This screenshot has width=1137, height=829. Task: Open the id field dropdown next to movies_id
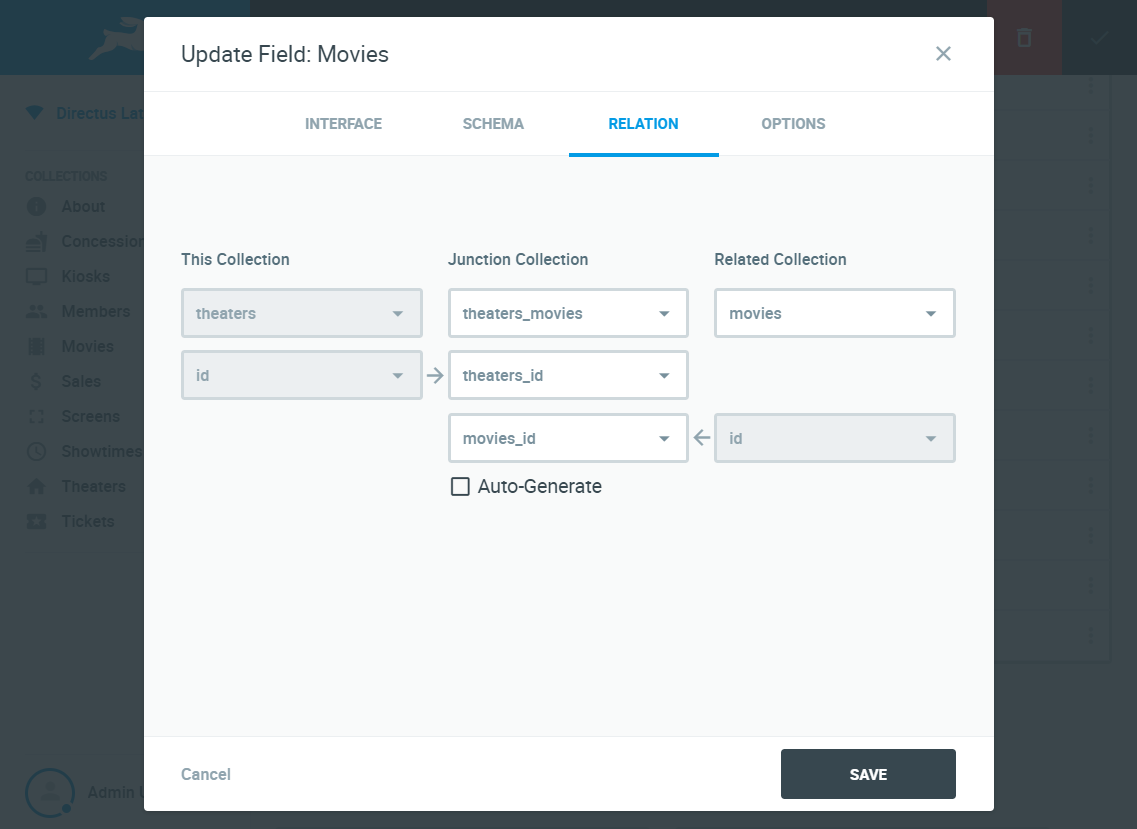pos(835,438)
